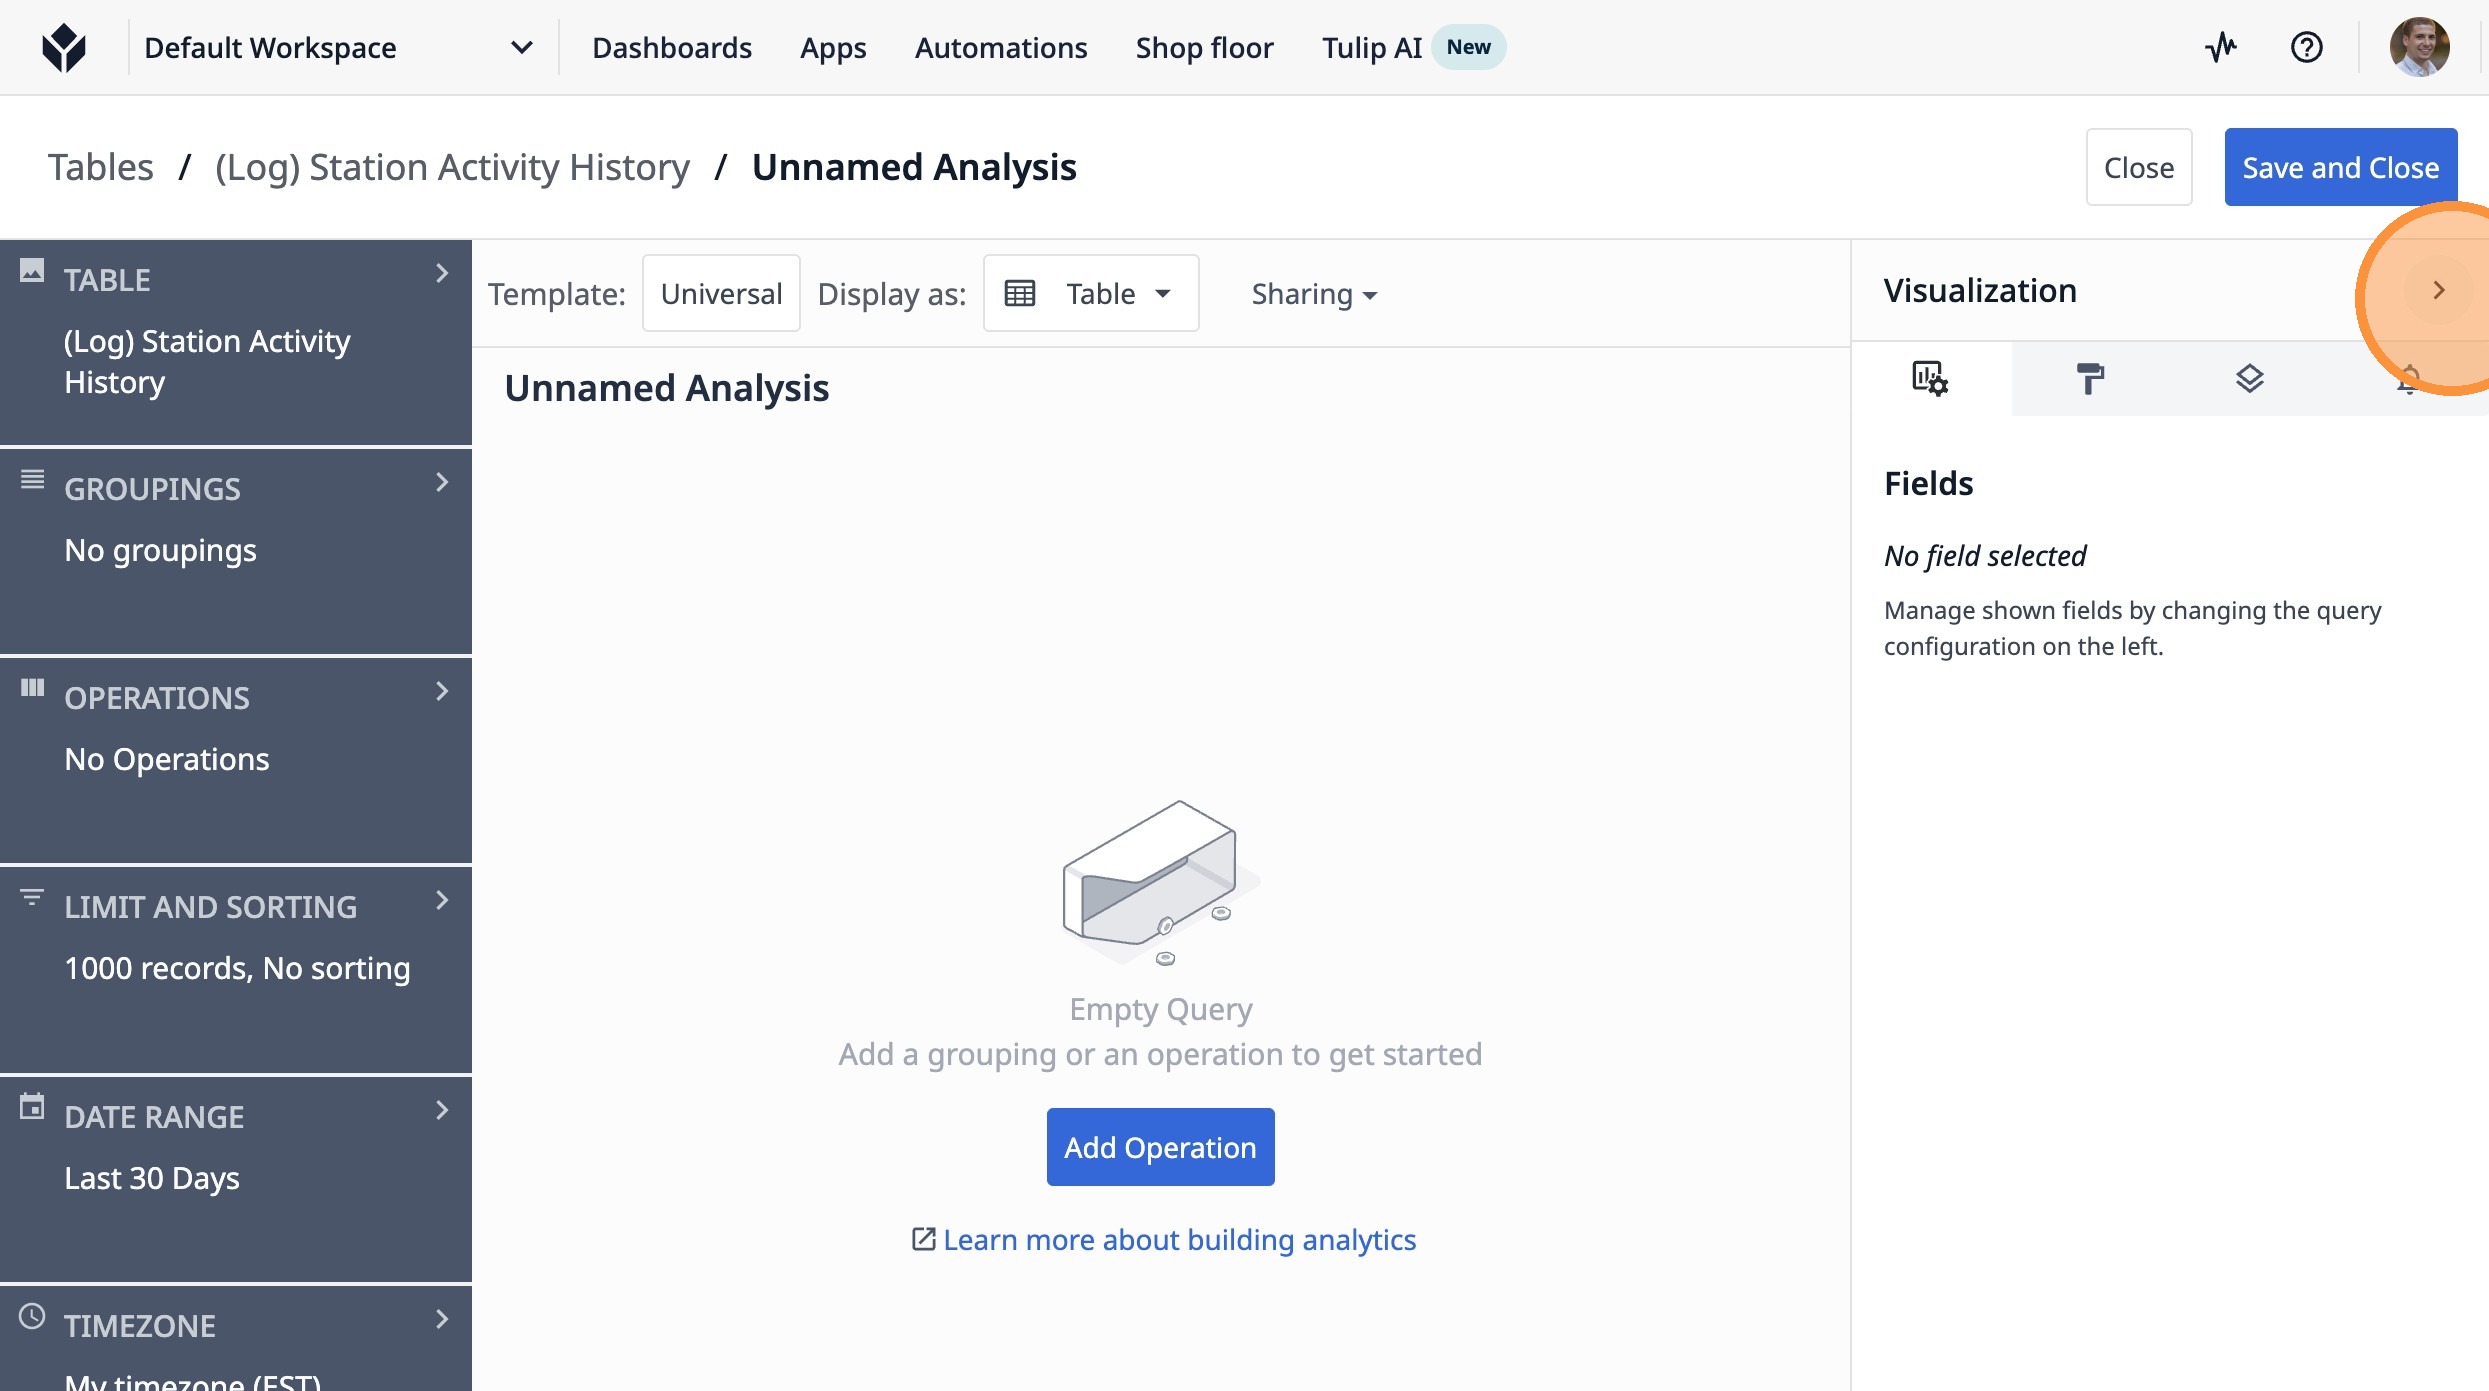Open the Sharing dropdown
The image size is (2489, 1391).
tap(1313, 294)
